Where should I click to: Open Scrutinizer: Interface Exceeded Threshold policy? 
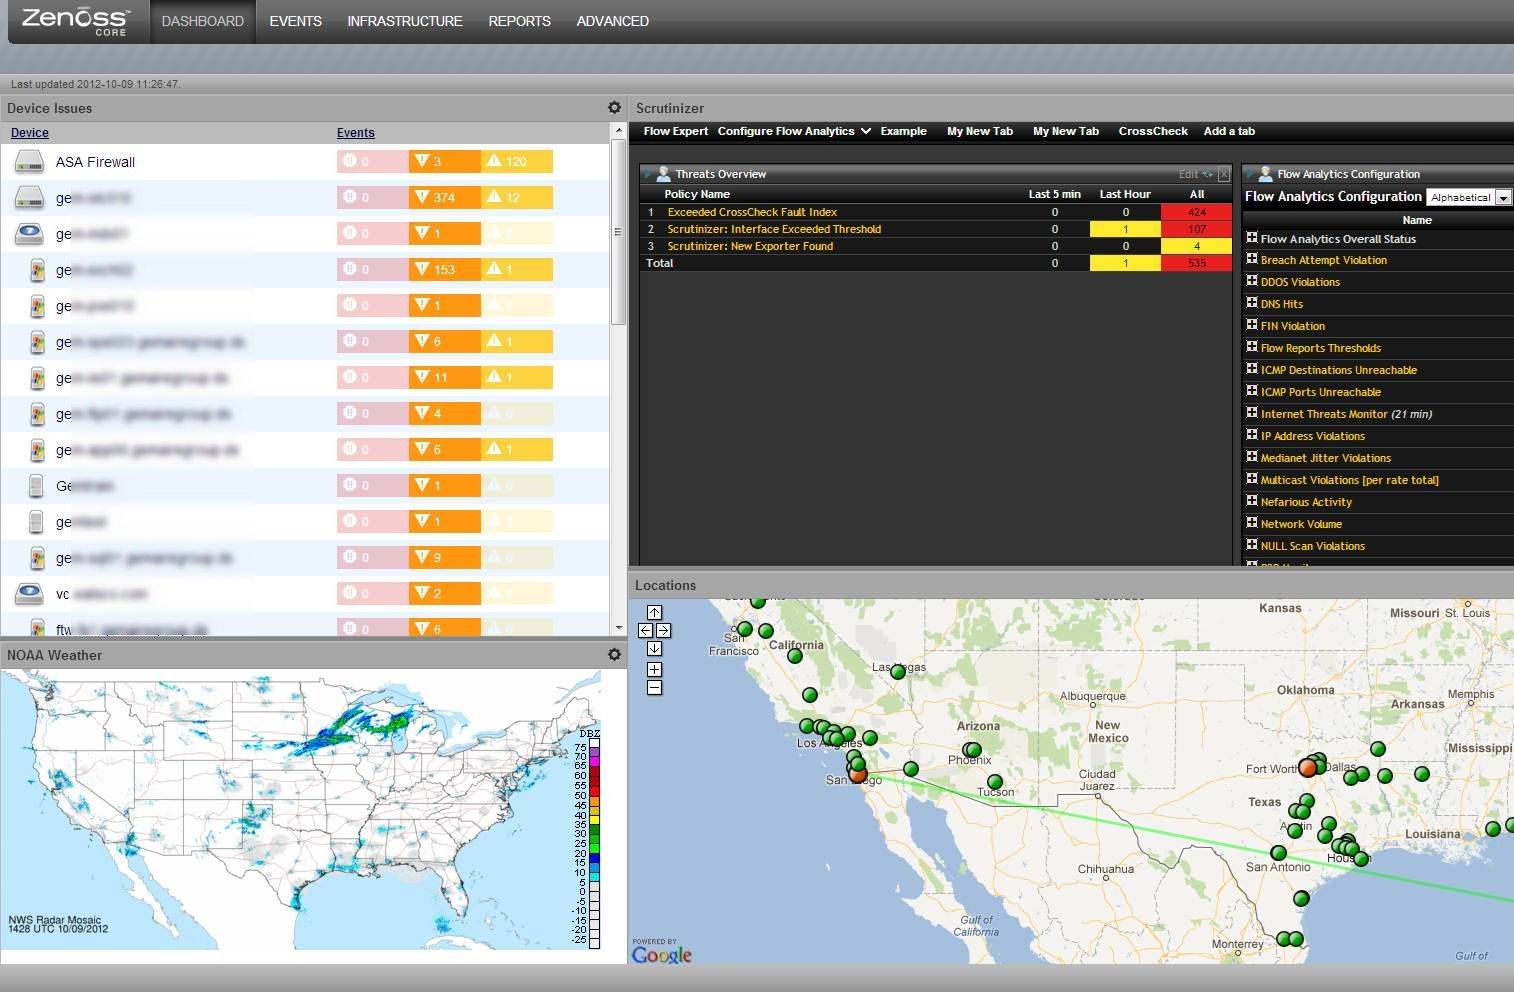[x=774, y=229]
